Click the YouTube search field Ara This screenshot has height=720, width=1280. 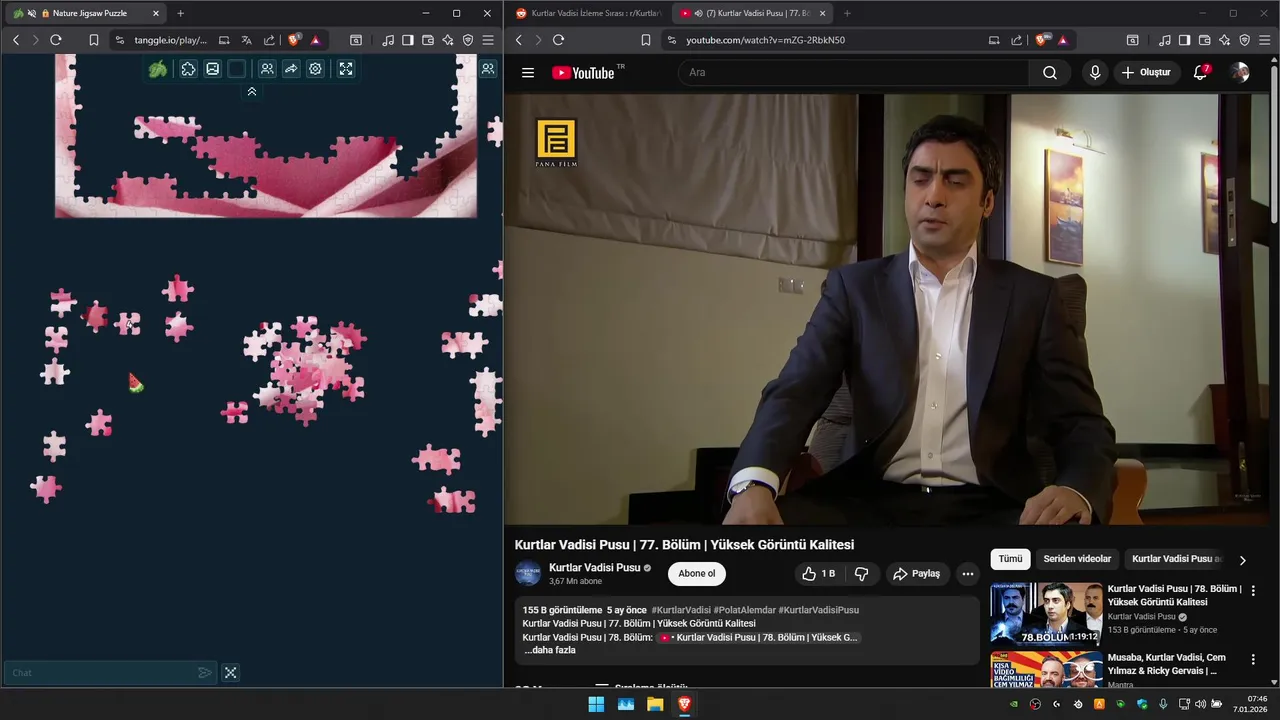[853, 73]
